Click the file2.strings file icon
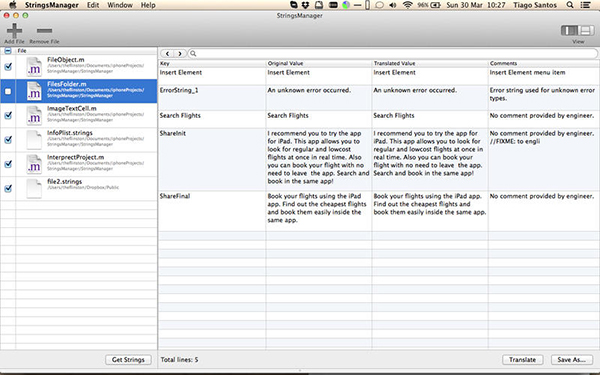This screenshot has width=600, height=375. tap(34, 188)
